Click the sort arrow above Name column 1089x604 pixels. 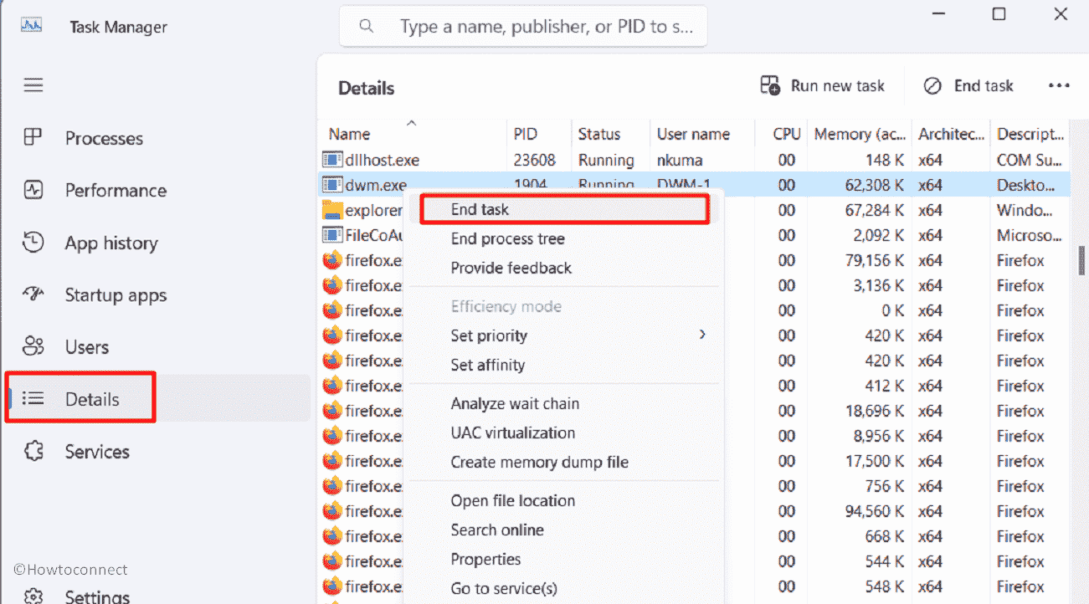(411, 123)
